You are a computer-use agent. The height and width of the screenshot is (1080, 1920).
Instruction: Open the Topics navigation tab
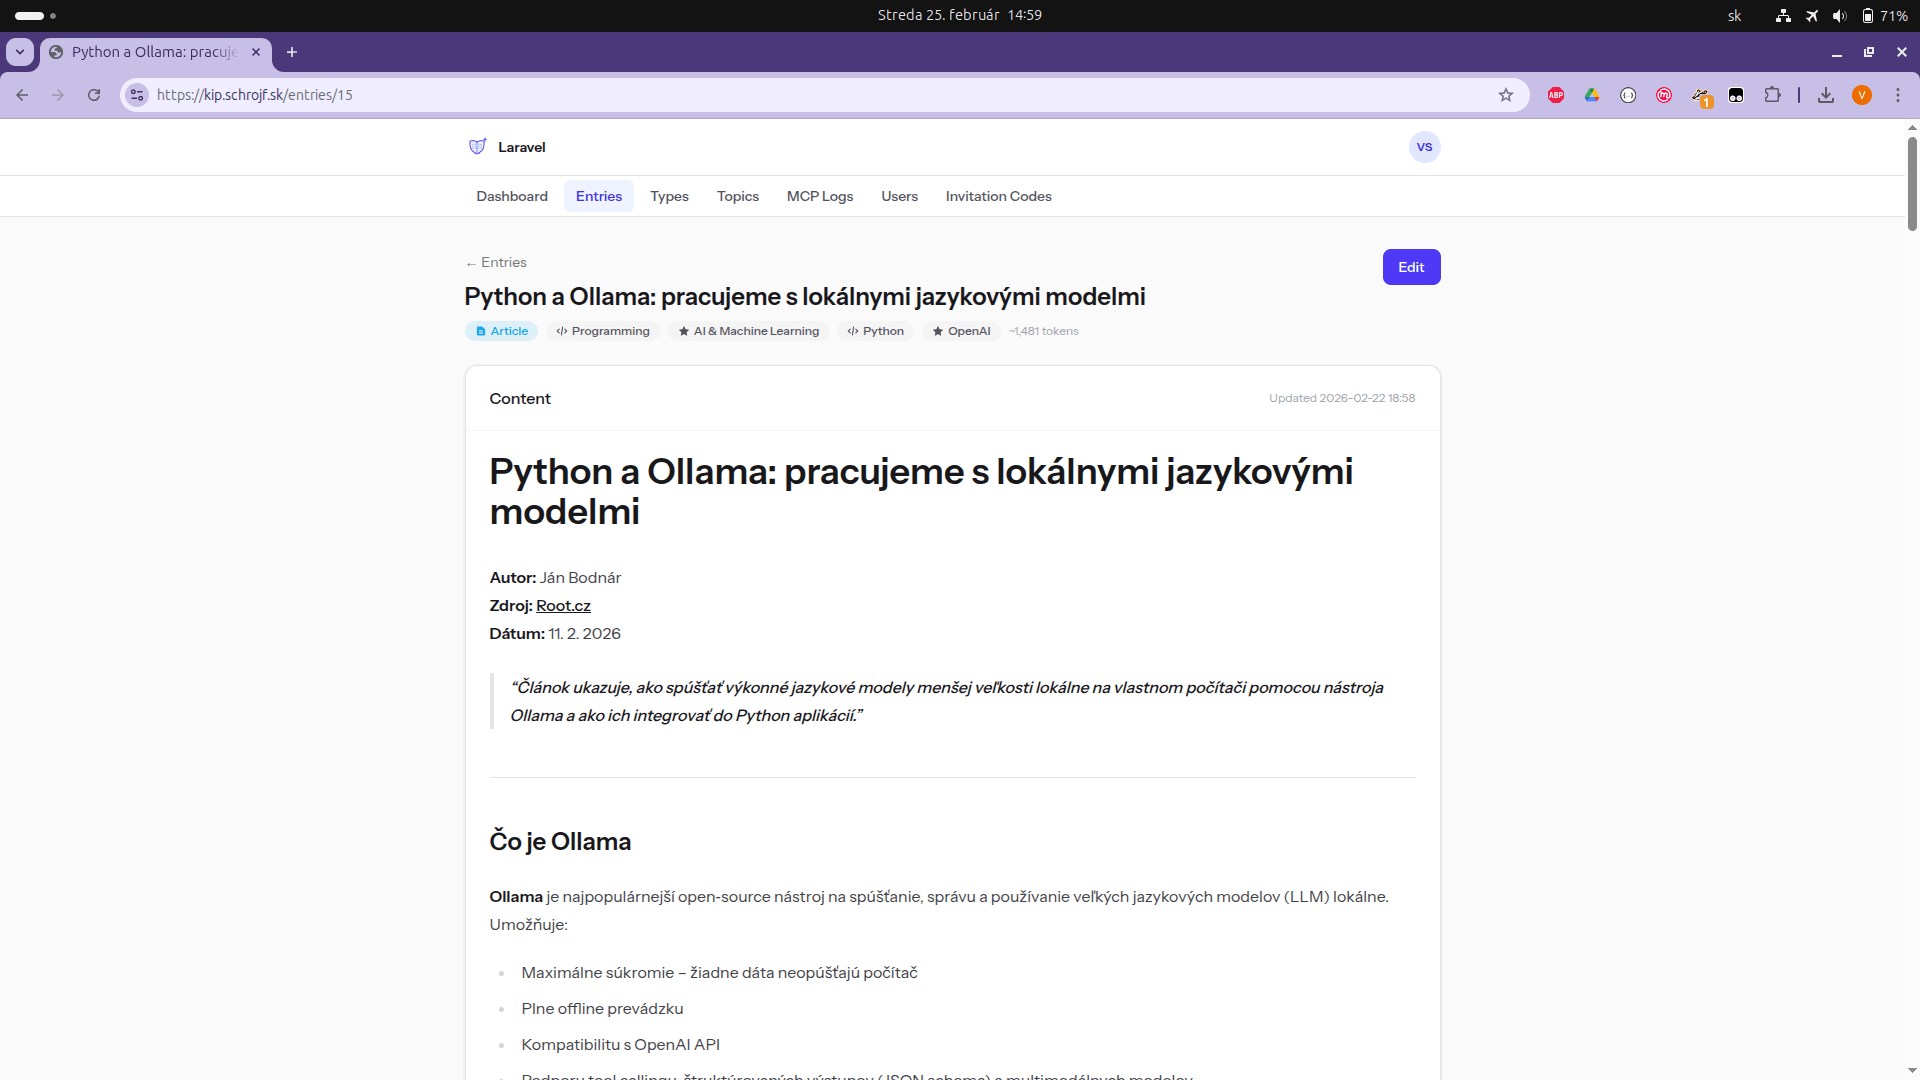point(738,196)
